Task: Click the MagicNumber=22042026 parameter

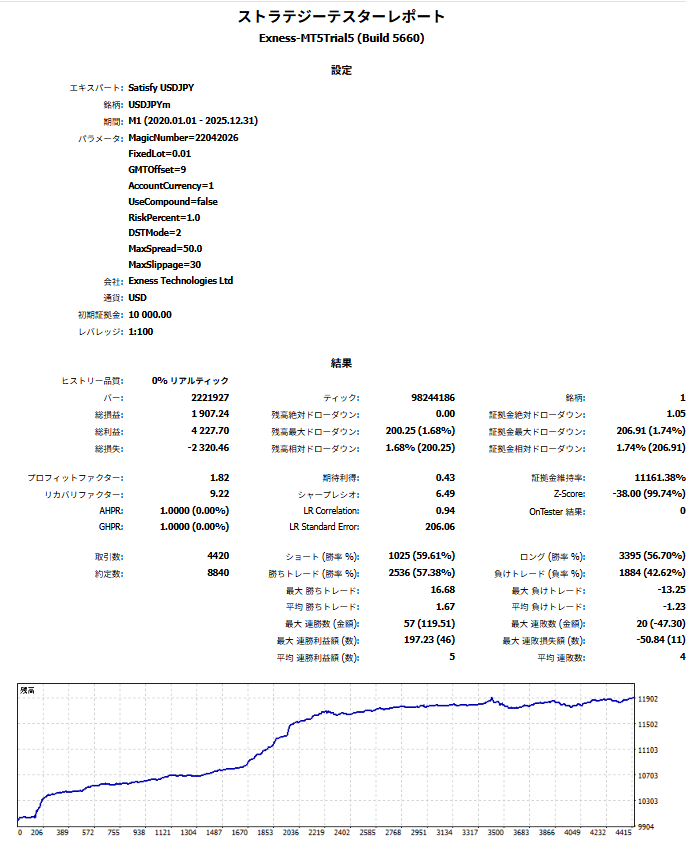Action: click(183, 138)
